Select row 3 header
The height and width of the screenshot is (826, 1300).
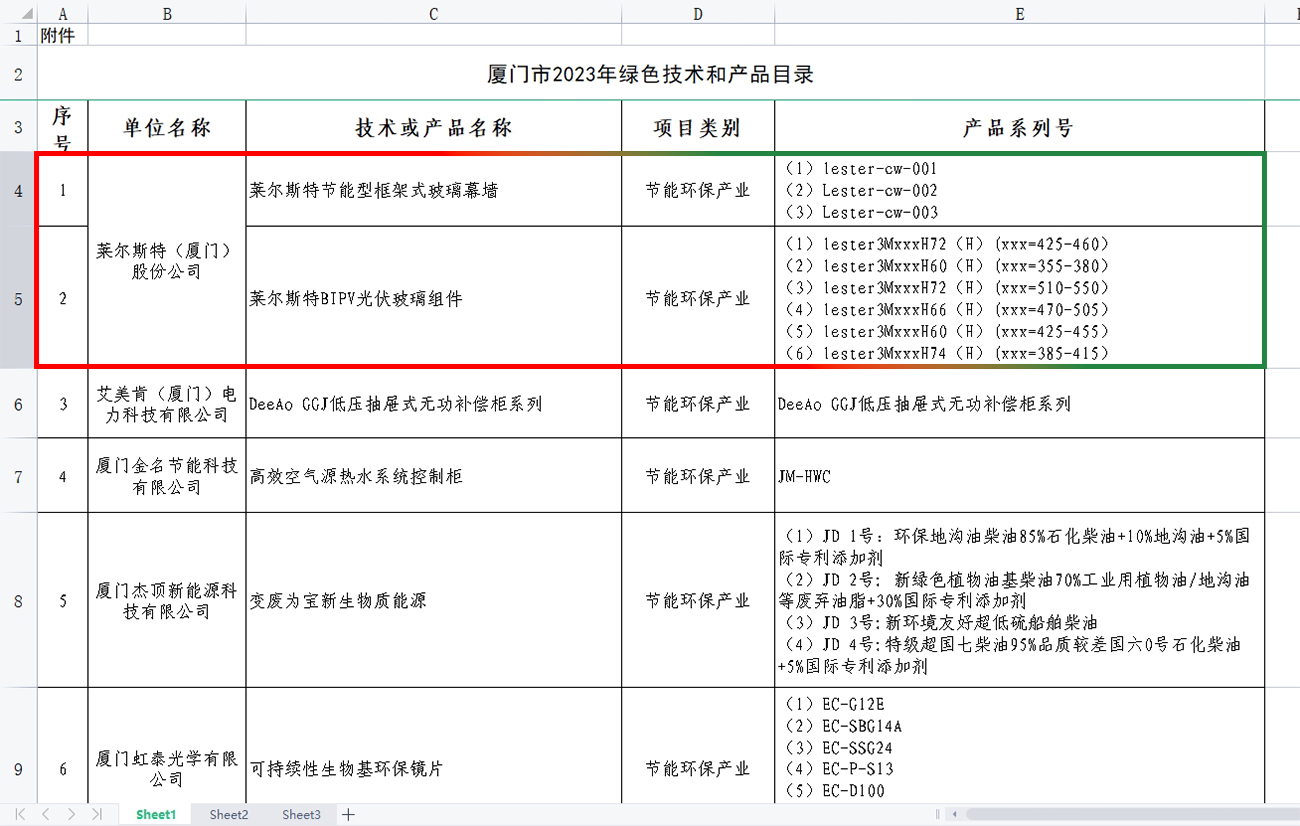[x=19, y=127]
